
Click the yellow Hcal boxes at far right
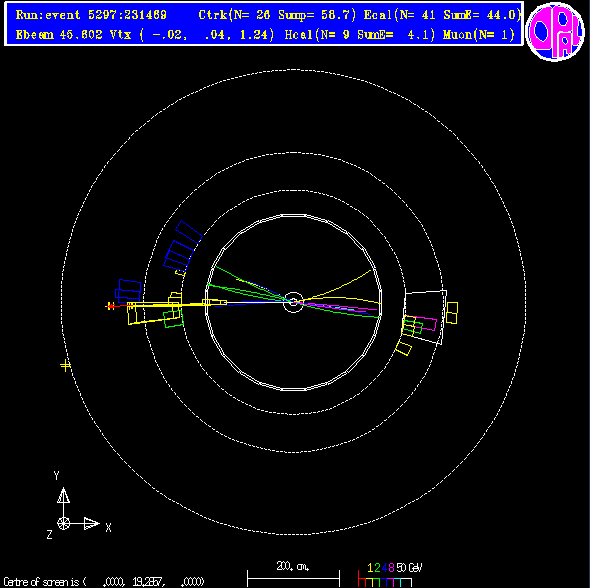click(x=452, y=313)
